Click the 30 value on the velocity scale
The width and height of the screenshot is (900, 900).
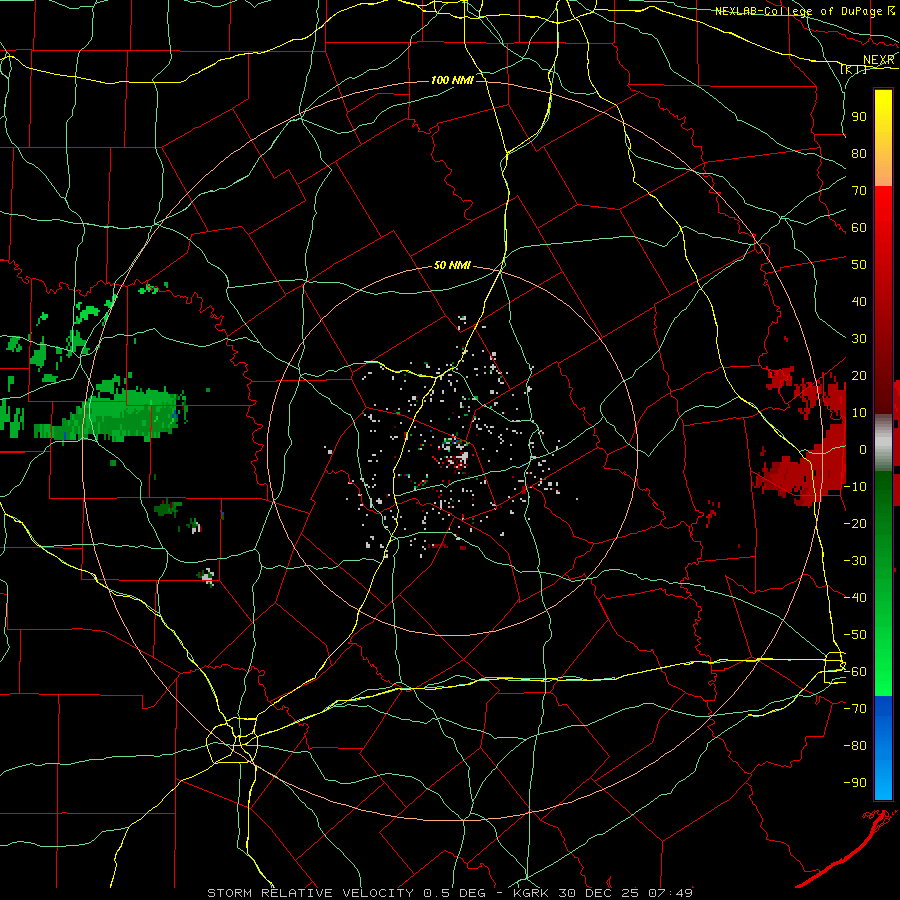[x=859, y=339]
